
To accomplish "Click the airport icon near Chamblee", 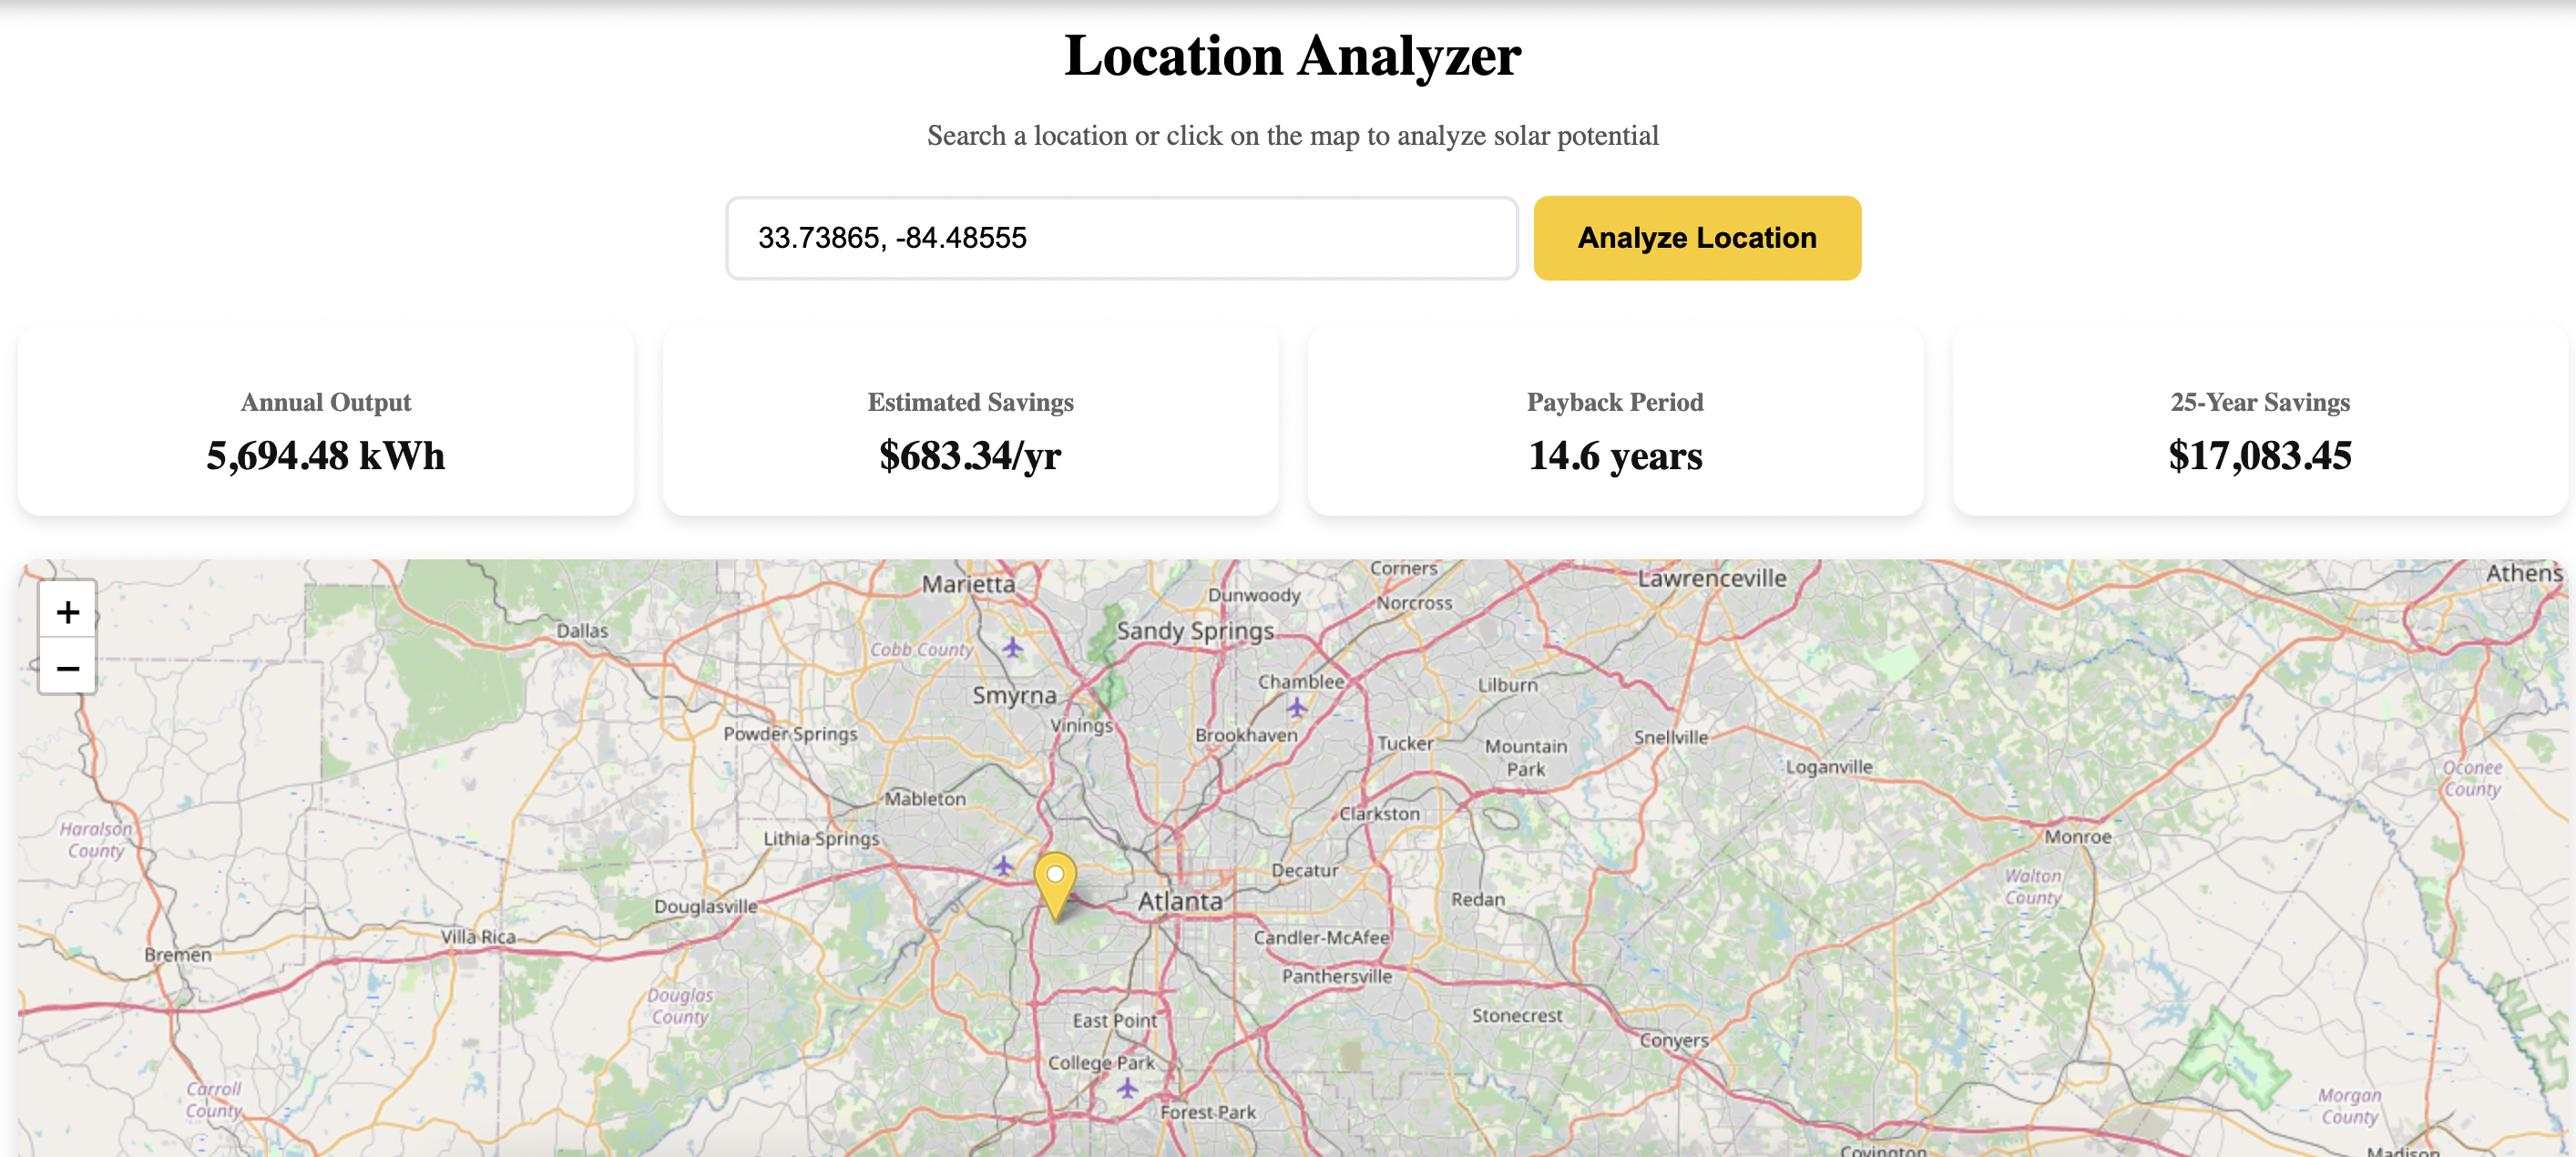I will tap(1296, 708).
